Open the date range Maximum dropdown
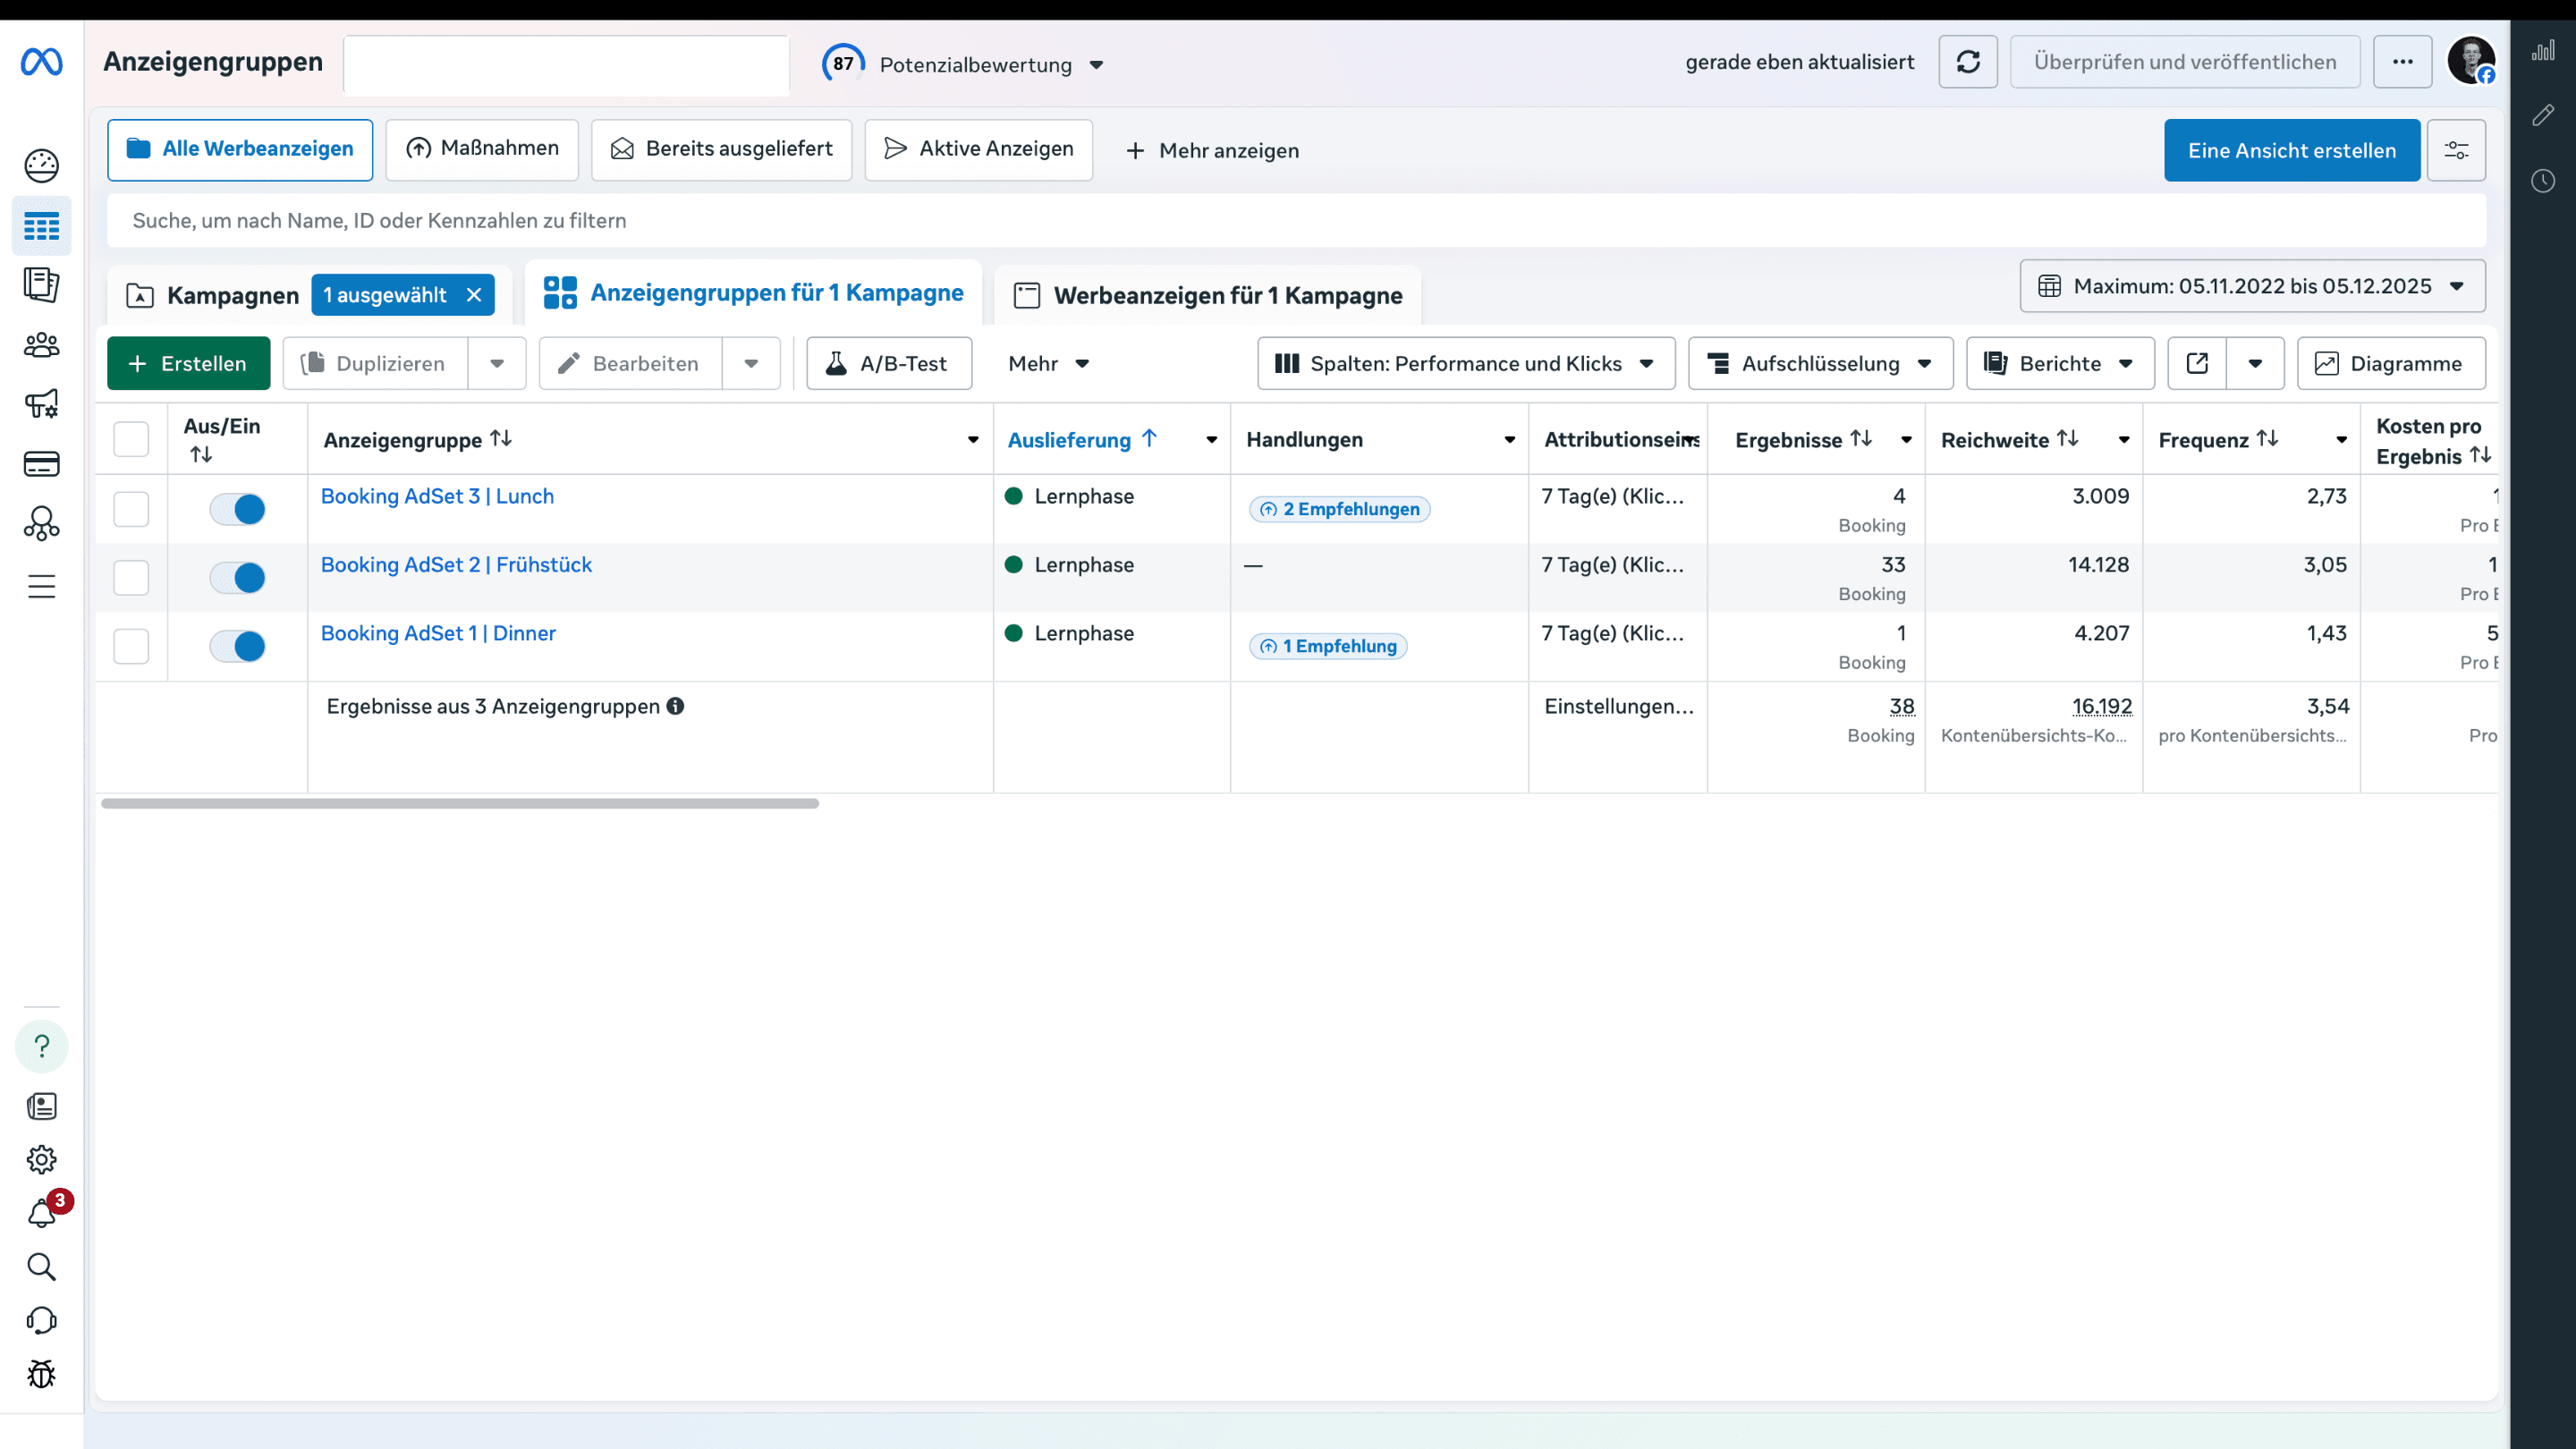2576x1449 pixels. tap(2251, 286)
